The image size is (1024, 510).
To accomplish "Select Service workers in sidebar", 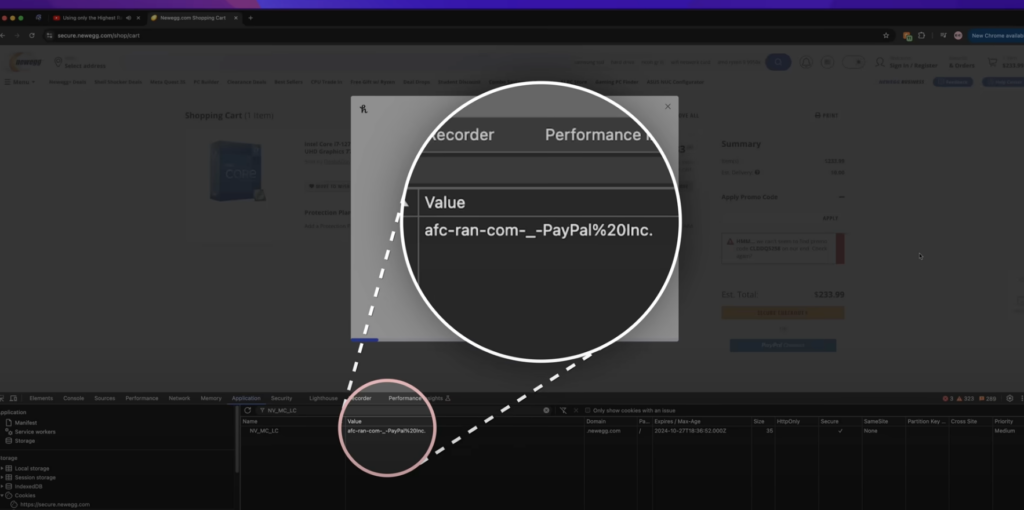I will [x=35, y=432].
